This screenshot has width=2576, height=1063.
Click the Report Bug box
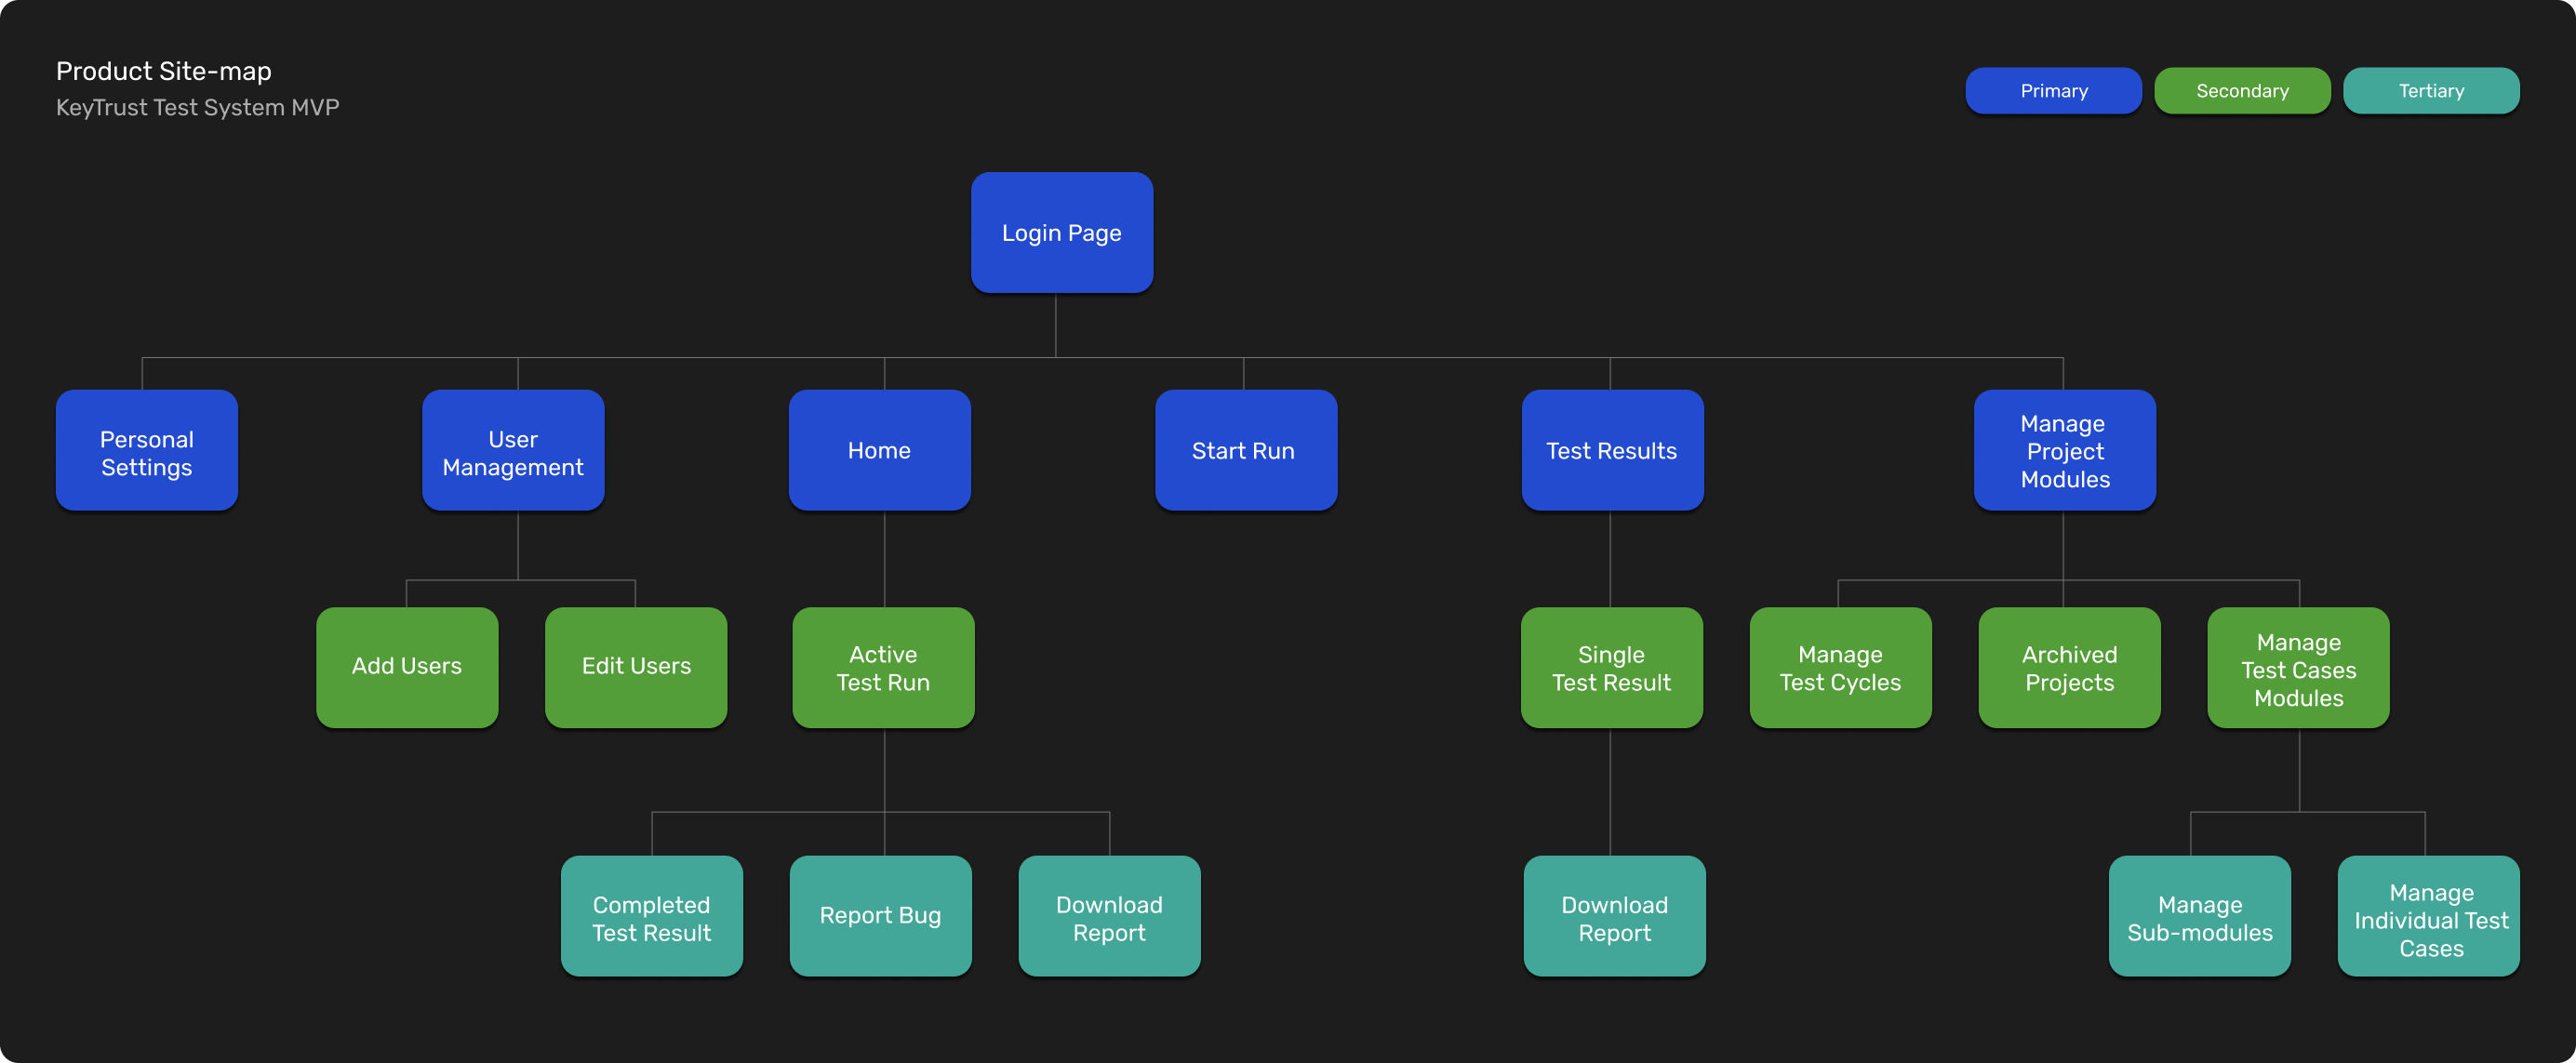[880, 916]
